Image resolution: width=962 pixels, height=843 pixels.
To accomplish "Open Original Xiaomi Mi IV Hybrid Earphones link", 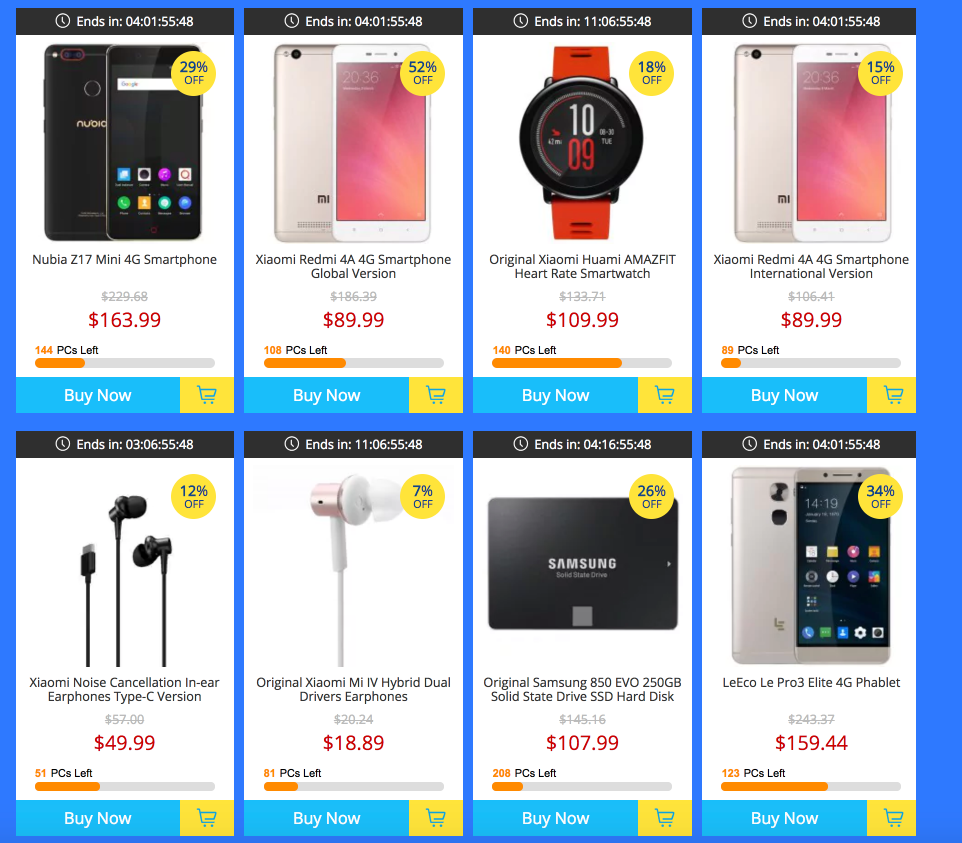I will click(353, 690).
